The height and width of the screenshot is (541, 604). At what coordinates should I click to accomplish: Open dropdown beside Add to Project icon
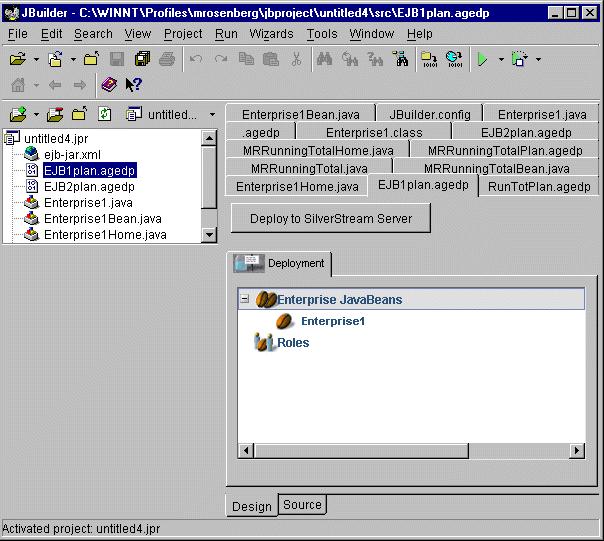[x=36, y=114]
